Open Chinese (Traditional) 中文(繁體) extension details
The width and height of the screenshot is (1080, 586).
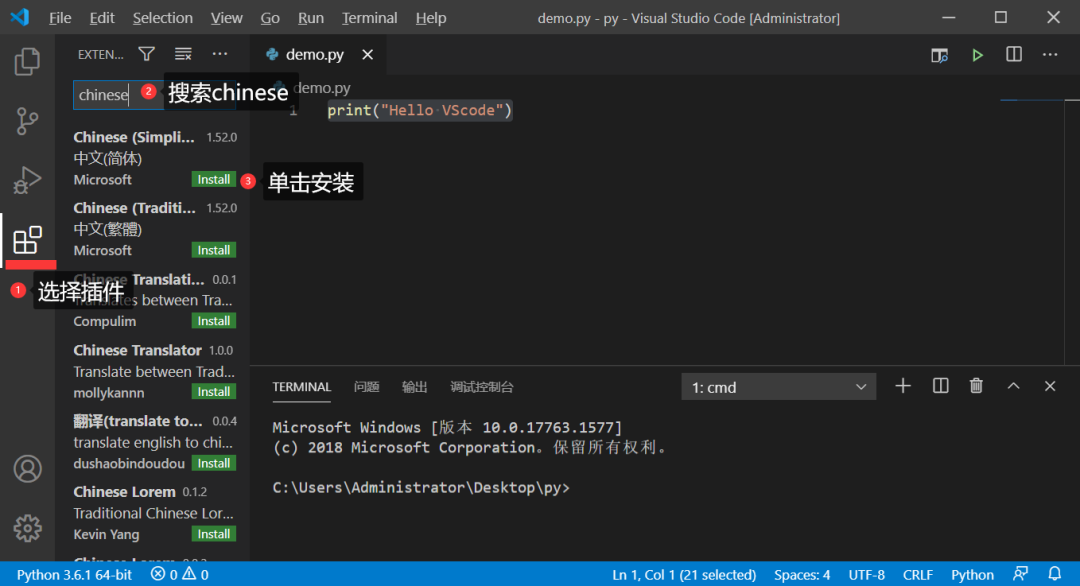coord(154,229)
